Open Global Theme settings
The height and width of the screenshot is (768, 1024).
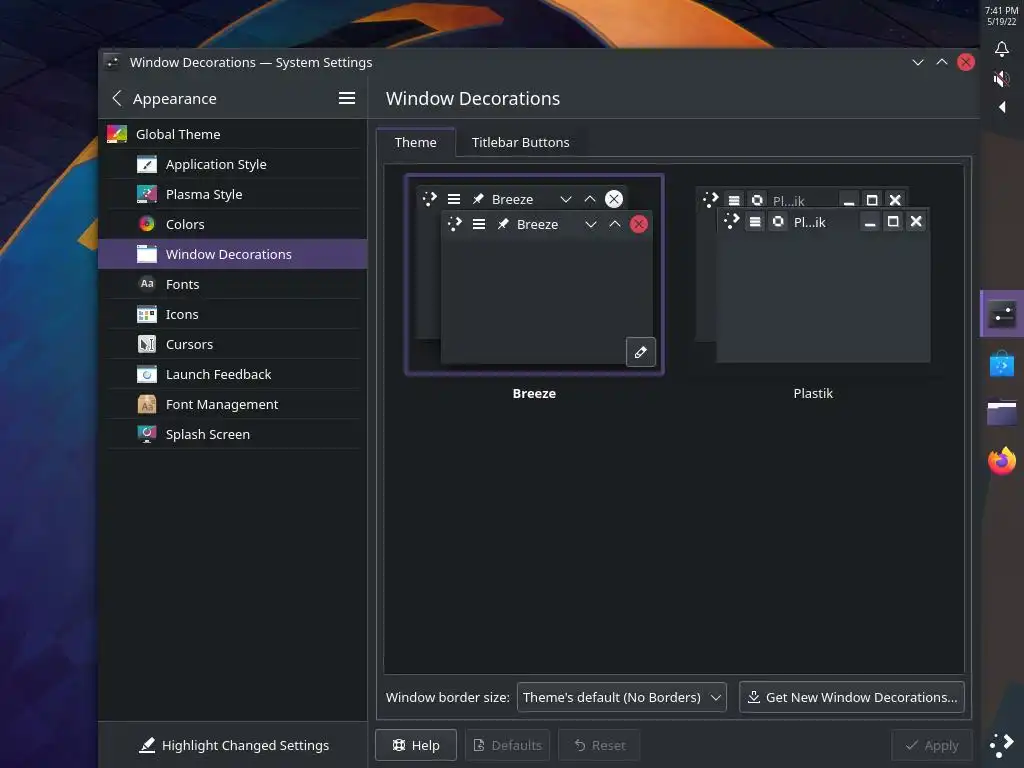[x=233, y=135]
